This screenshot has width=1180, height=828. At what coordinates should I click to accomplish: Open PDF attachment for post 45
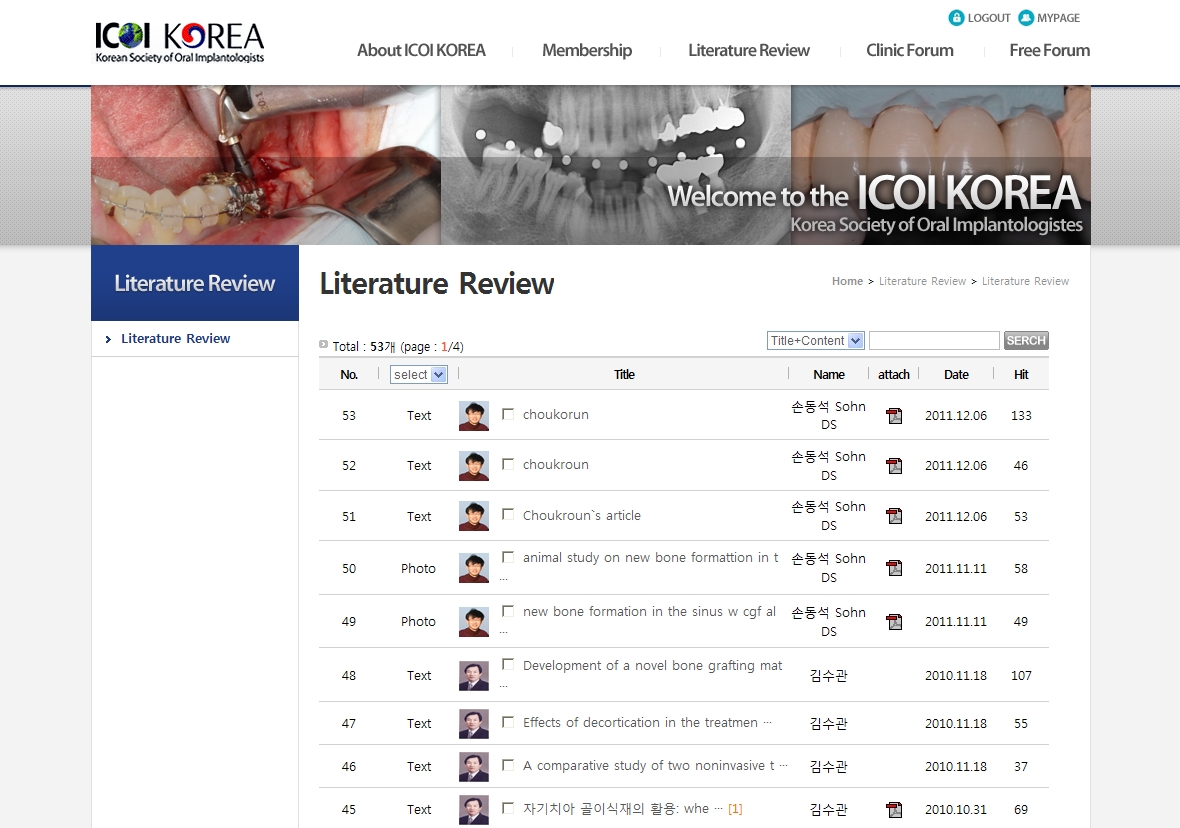[x=894, y=810]
